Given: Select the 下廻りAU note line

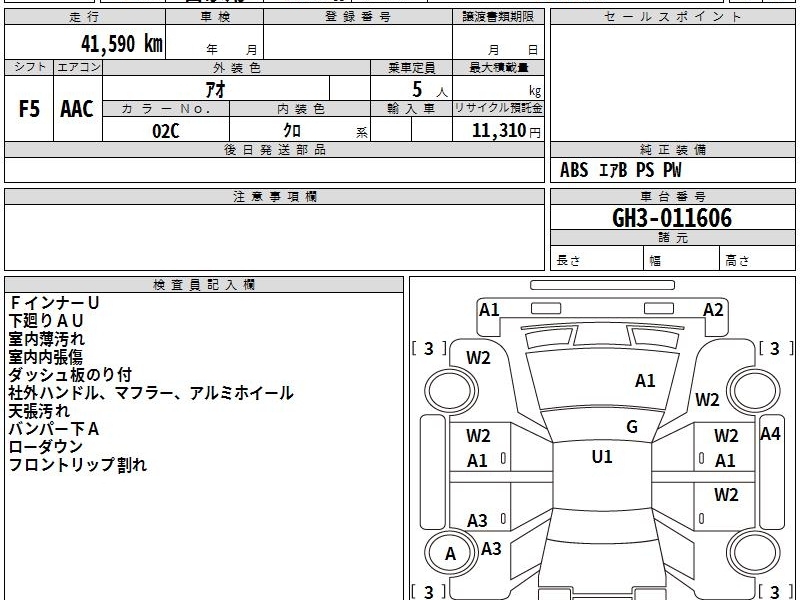Looking at the screenshot, I should click(x=46, y=321).
